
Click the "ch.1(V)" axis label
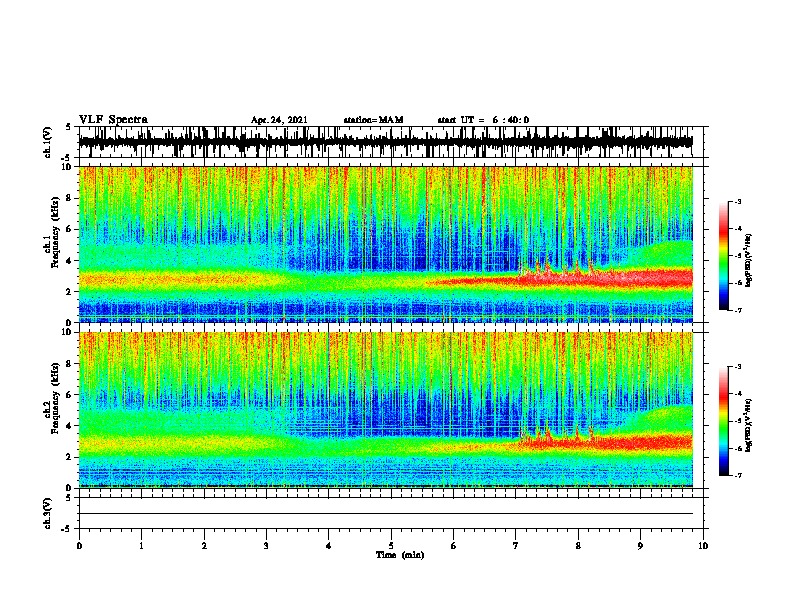point(48,142)
